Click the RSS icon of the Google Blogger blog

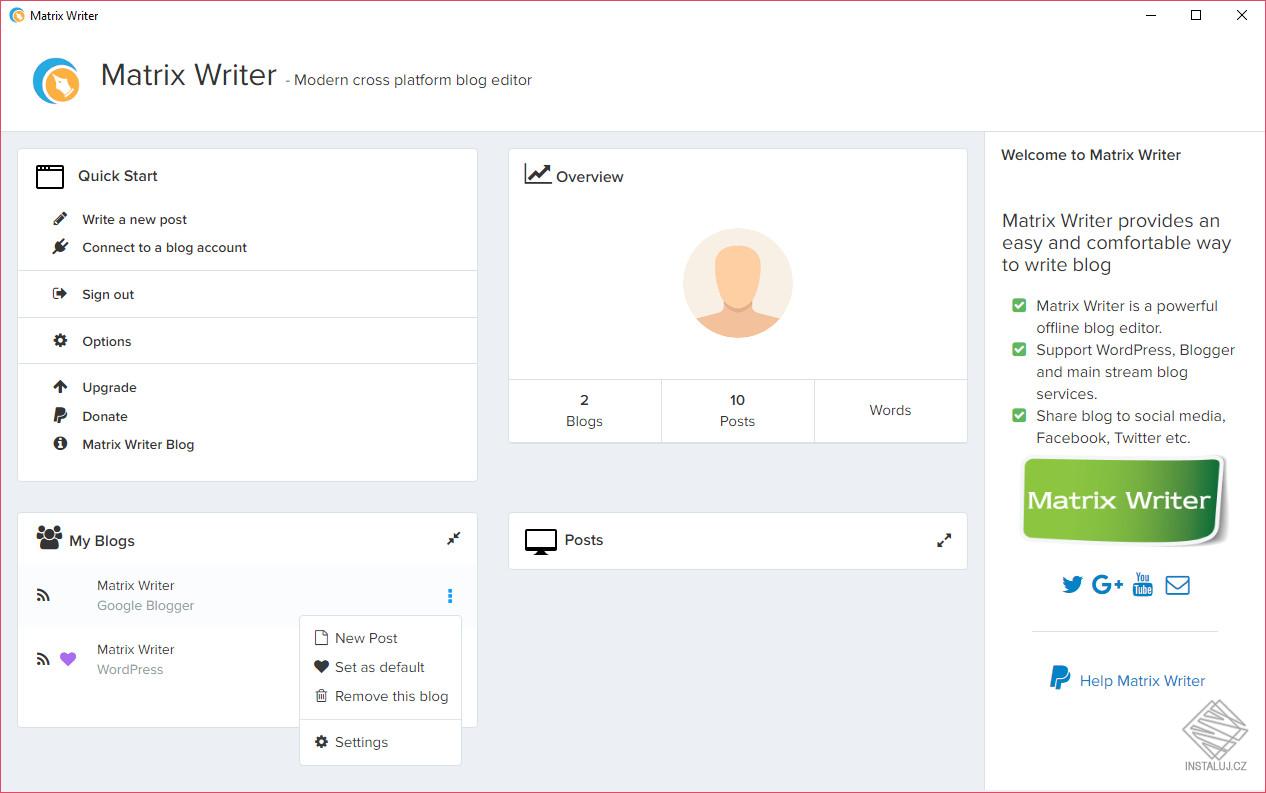[x=43, y=595]
